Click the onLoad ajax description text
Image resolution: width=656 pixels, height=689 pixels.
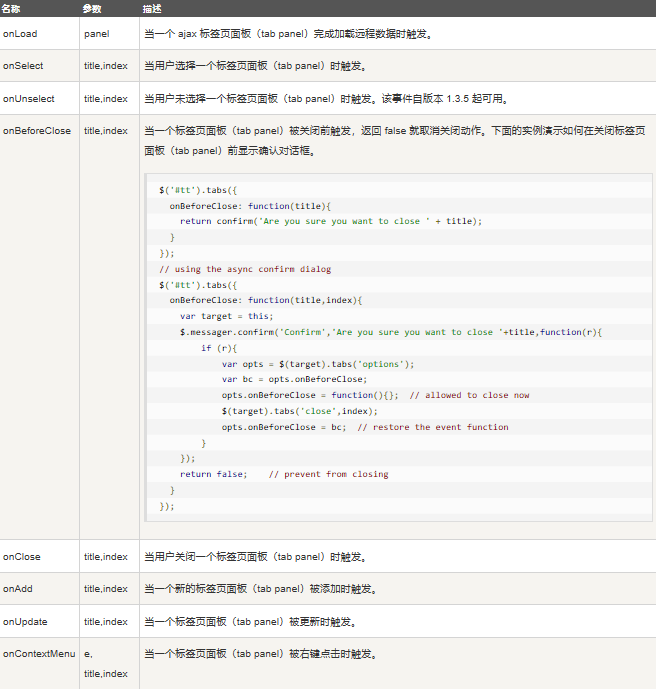click(x=289, y=34)
